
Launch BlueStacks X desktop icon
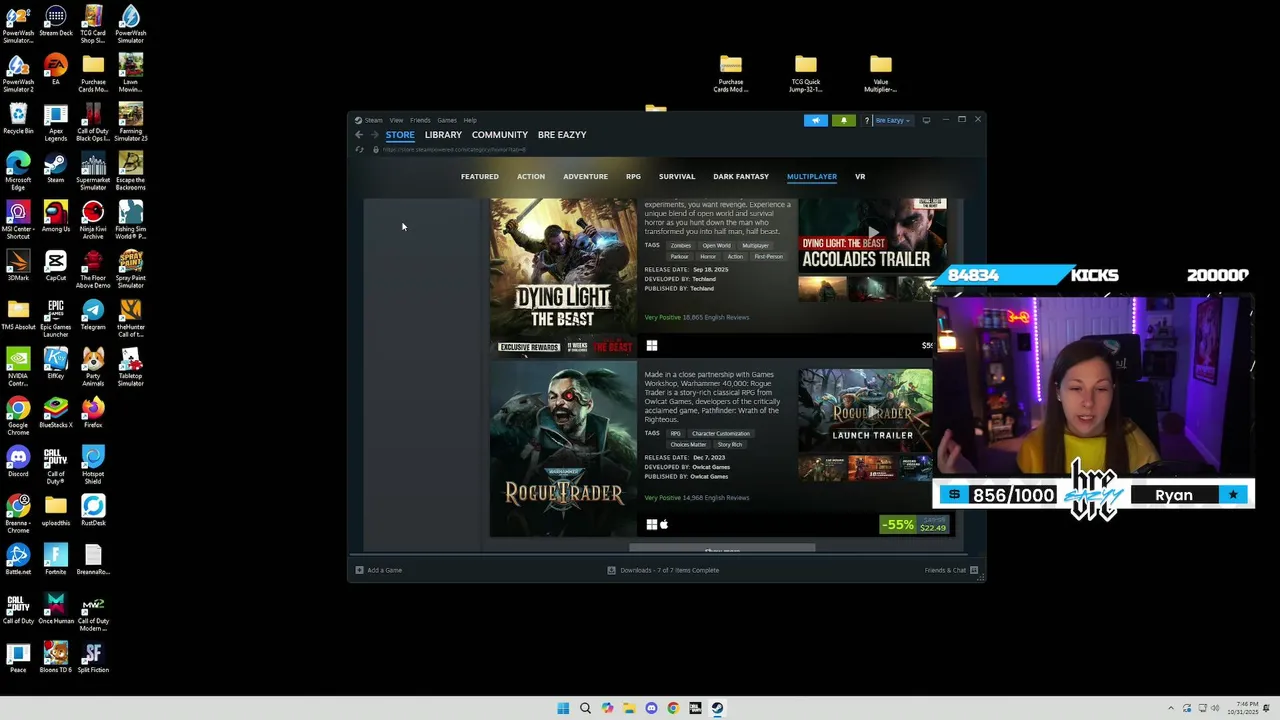pos(56,412)
